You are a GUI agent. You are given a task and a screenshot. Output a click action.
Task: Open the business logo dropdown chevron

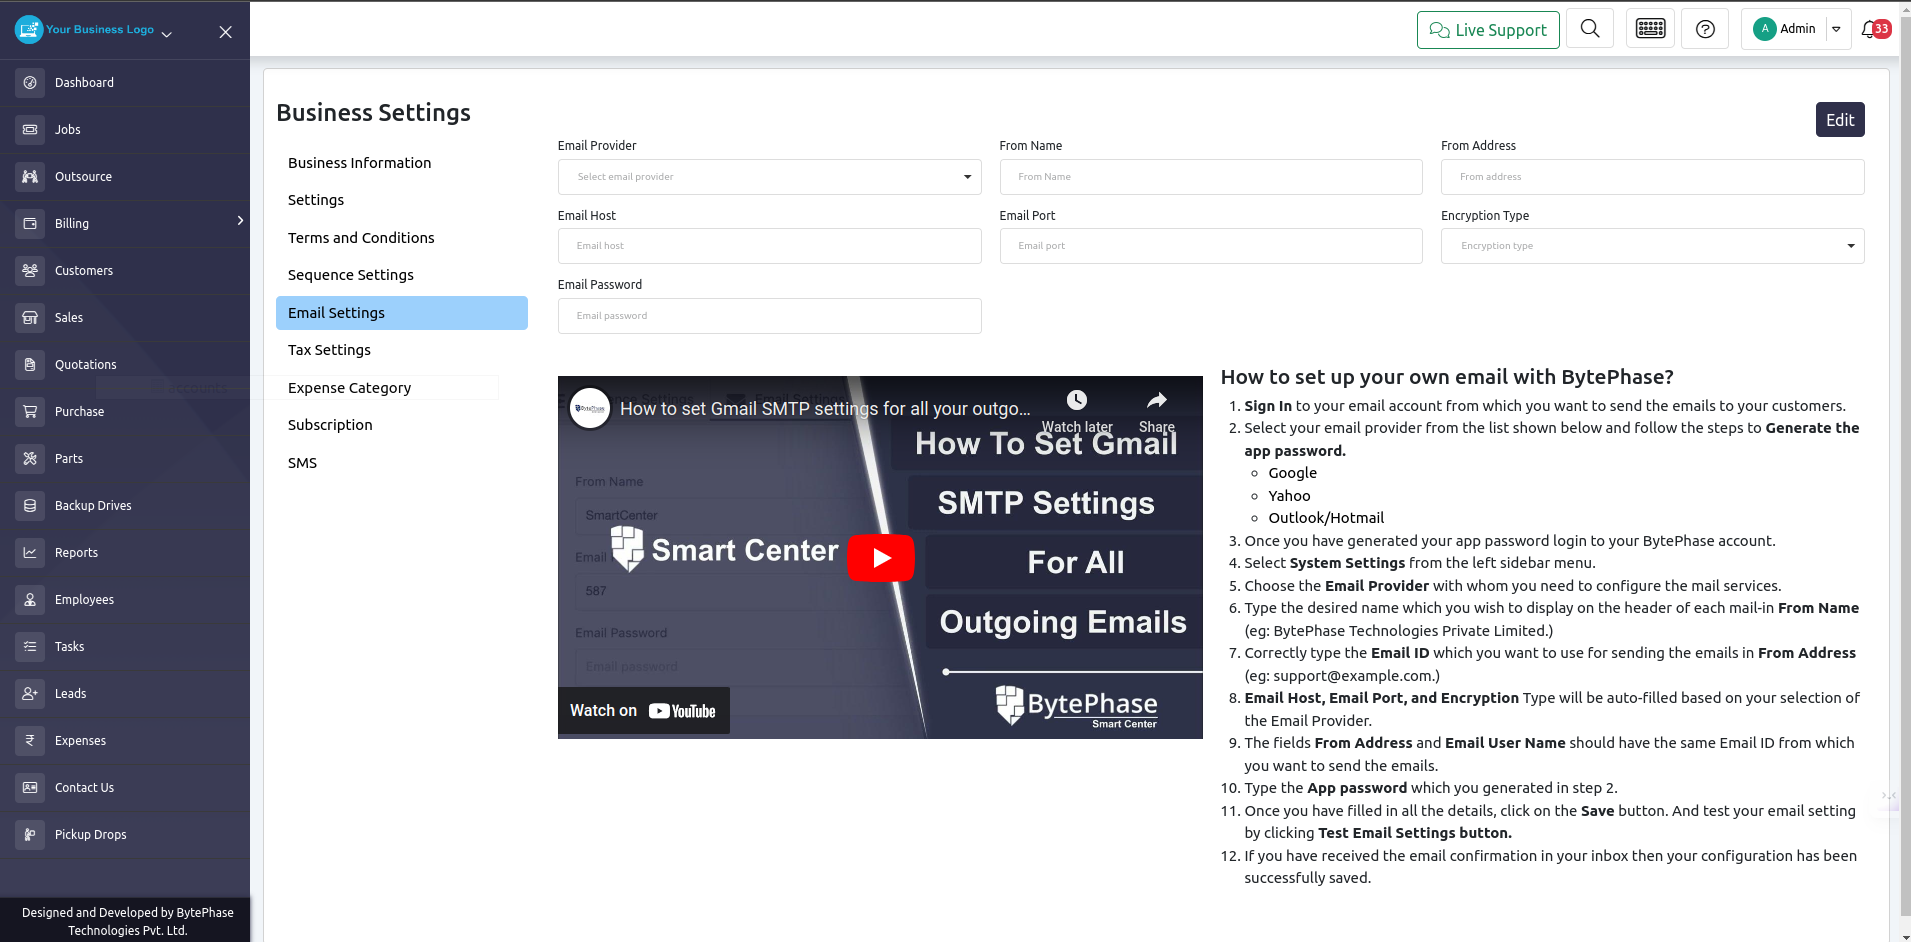[167, 34]
